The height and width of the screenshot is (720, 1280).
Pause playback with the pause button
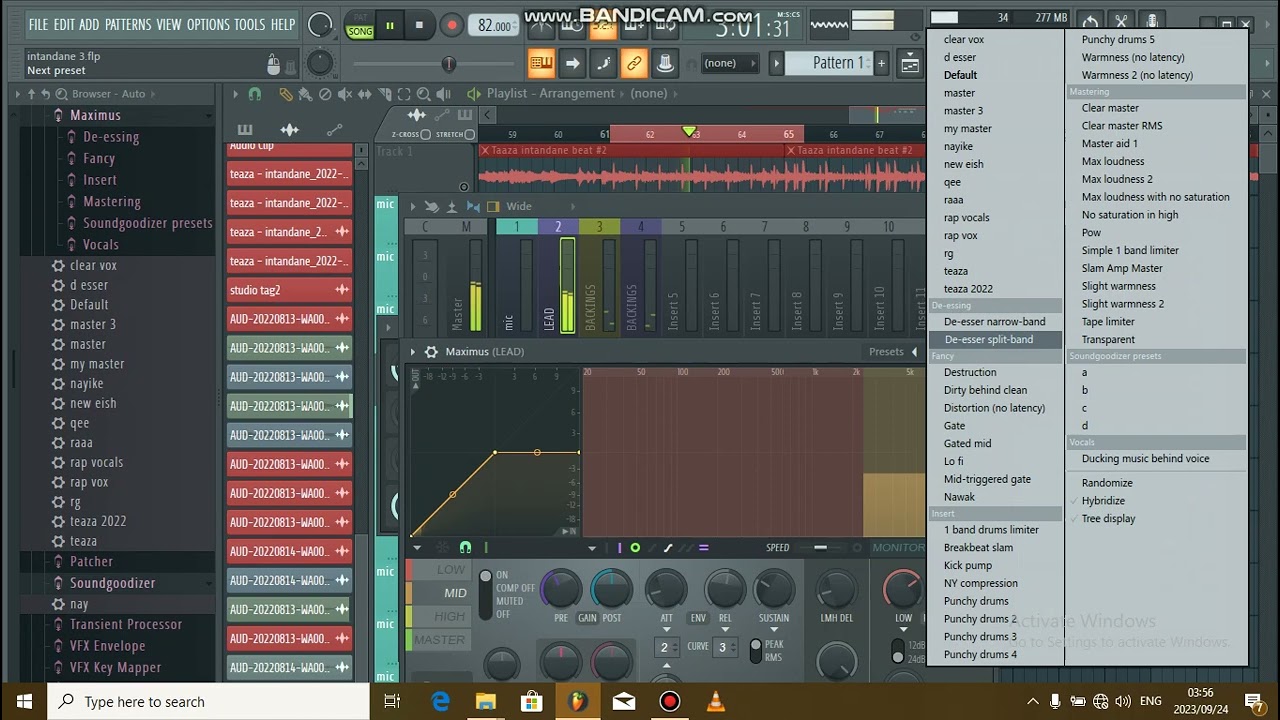point(390,26)
